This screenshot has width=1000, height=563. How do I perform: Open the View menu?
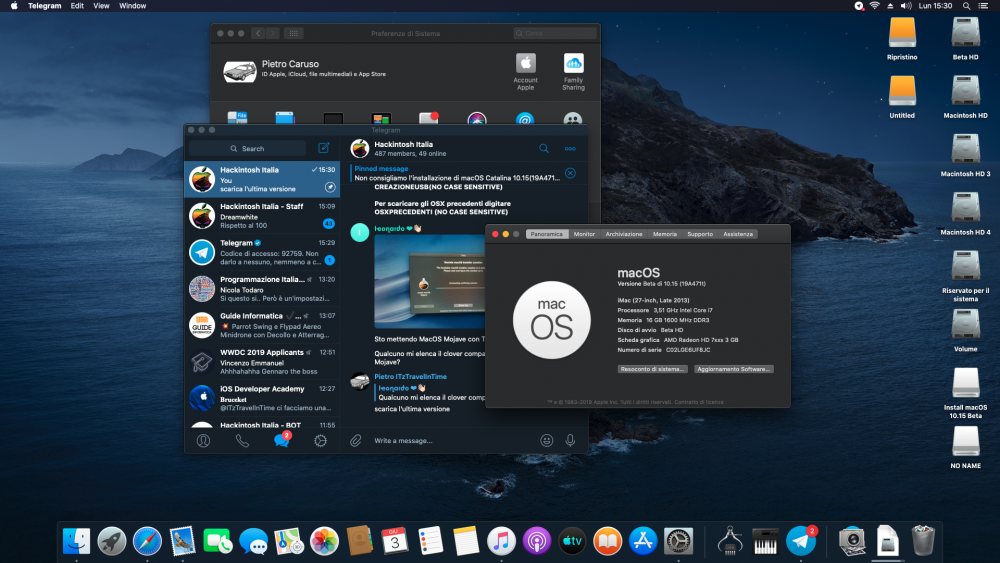click(101, 6)
